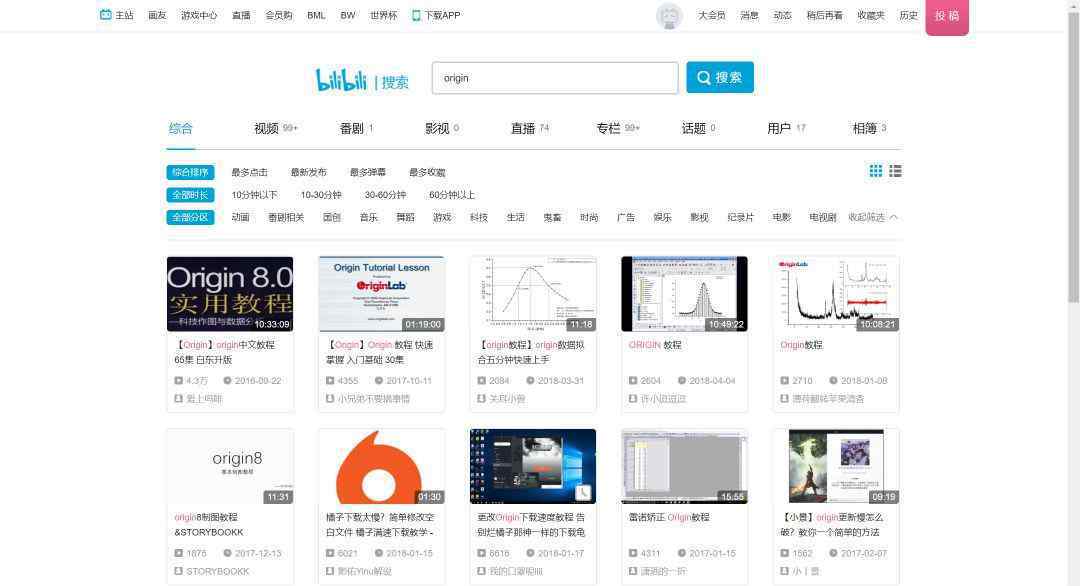This screenshot has height=586, width=1080.
Task: Switch to the 番剧 tab
Action: coord(355,128)
